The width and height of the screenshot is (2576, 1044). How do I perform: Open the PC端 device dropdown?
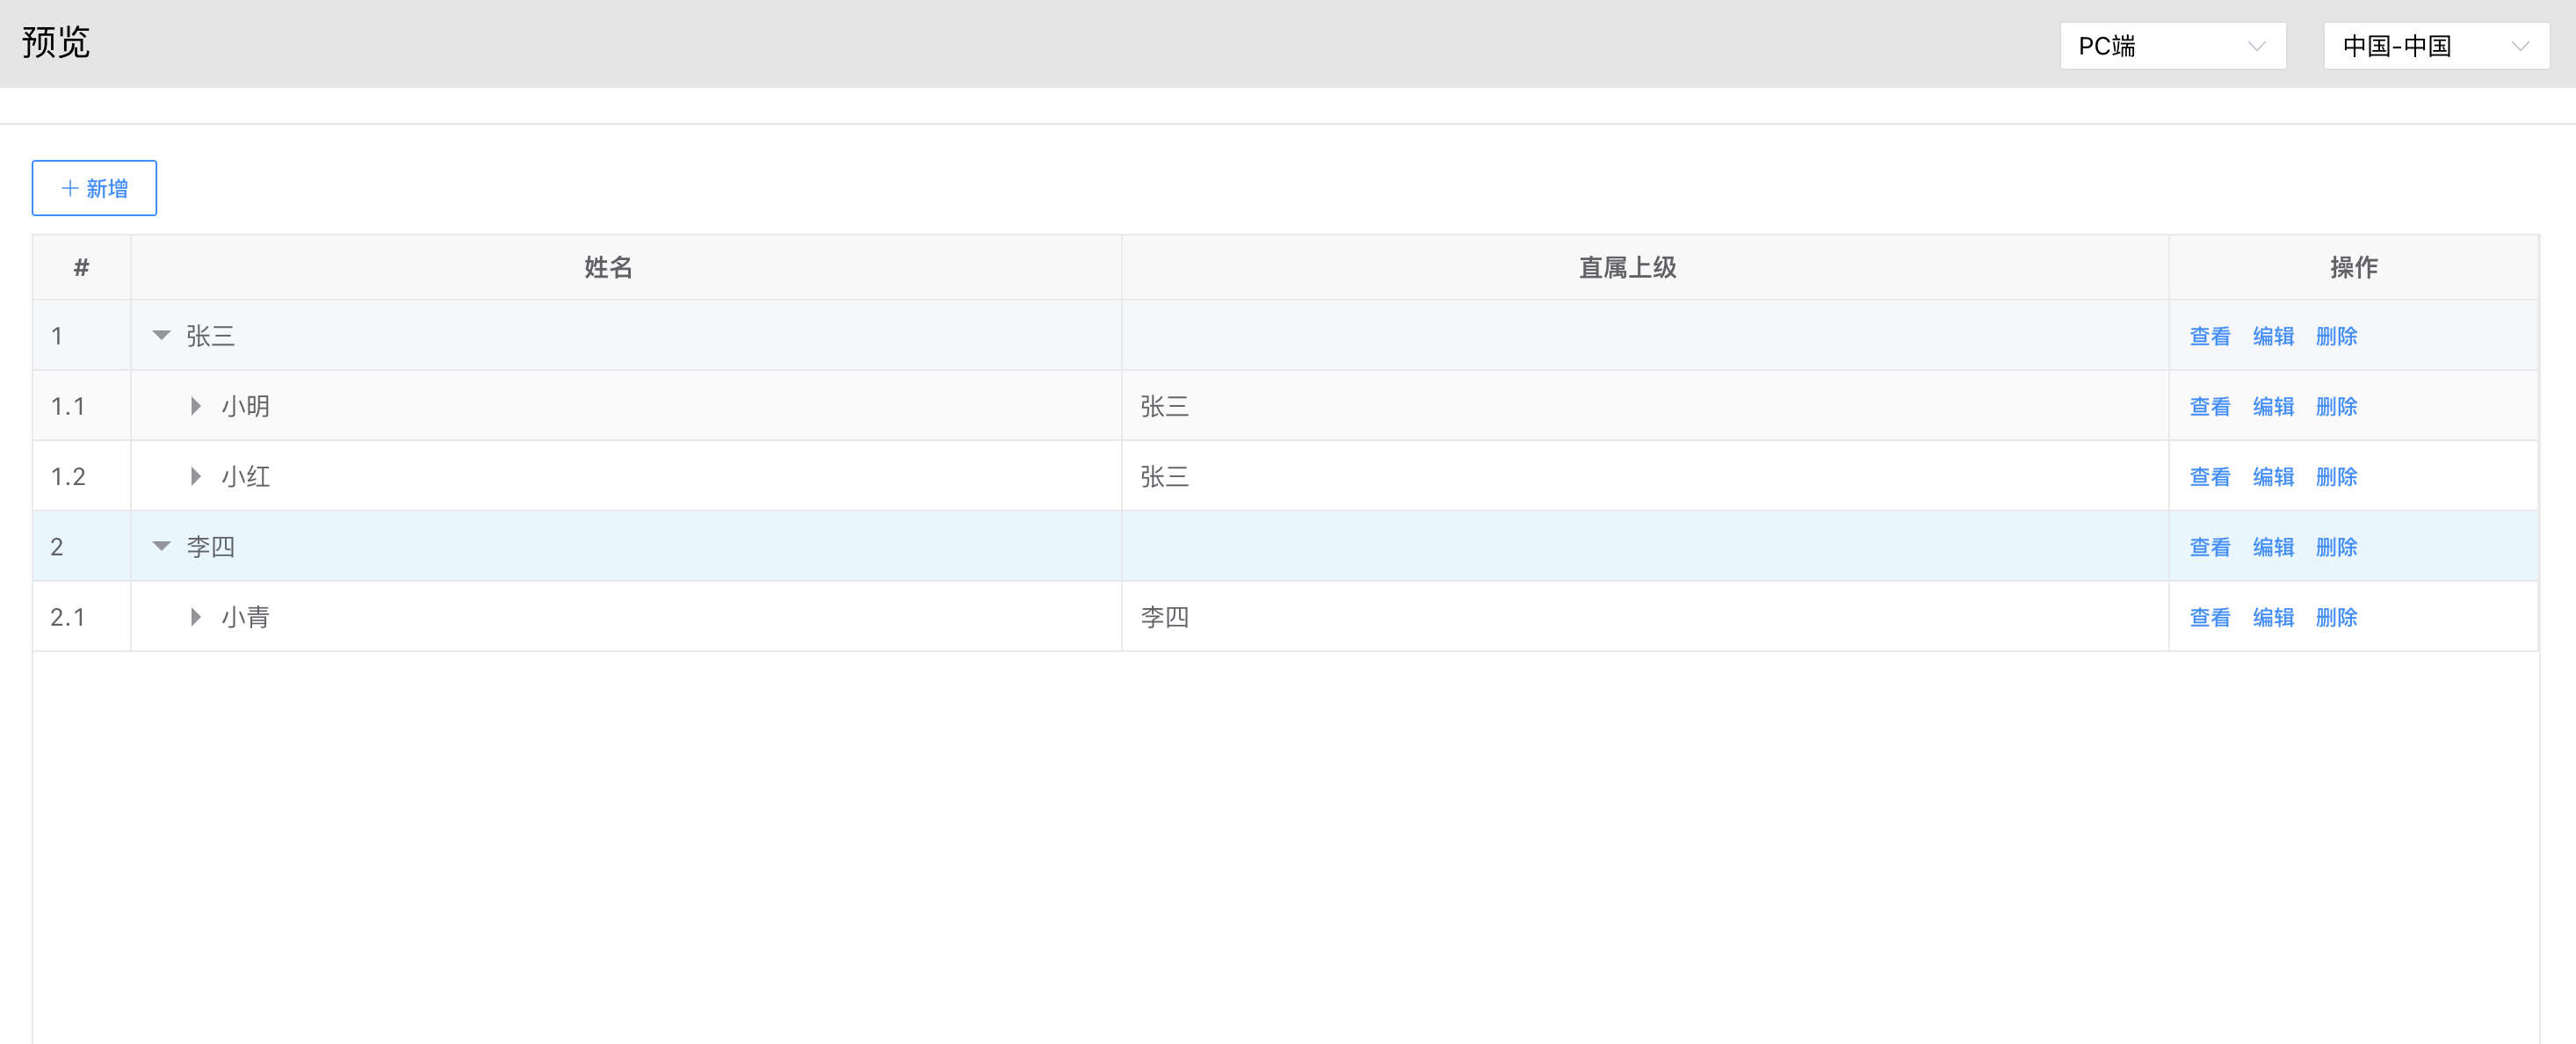(2171, 46)
